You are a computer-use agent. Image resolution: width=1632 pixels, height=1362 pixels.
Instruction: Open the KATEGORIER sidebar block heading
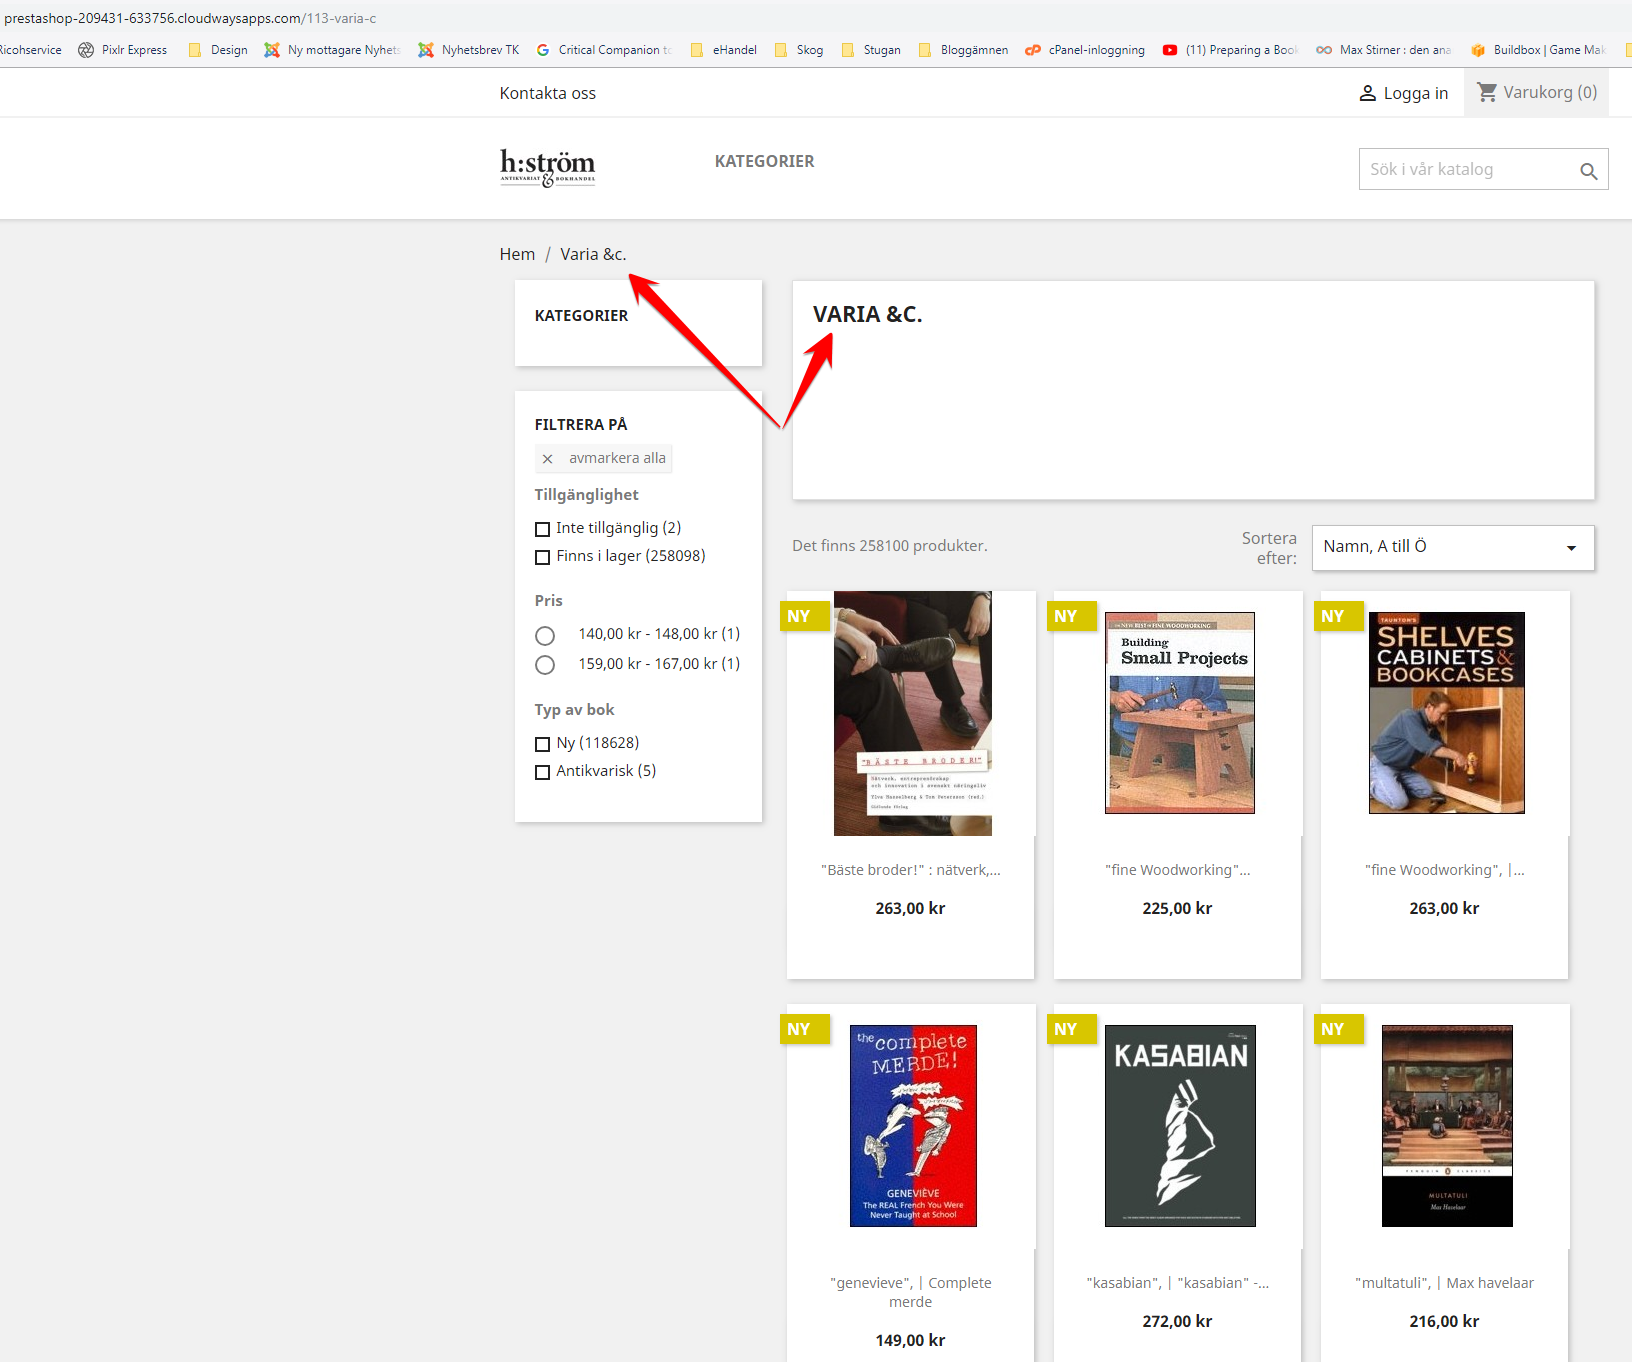tap(582, 316)
